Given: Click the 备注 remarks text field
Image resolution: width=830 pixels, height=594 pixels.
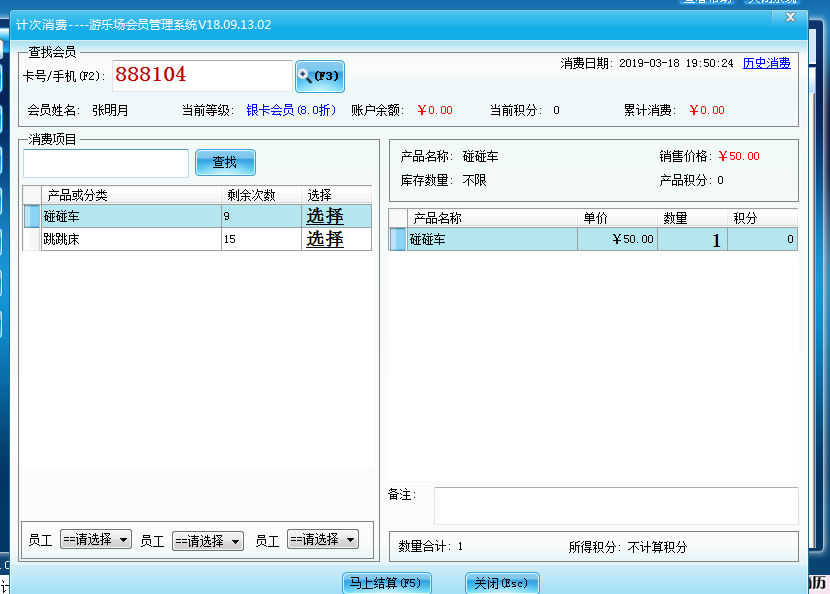Looking at the screenshot, I should click(x=615, y=505).
